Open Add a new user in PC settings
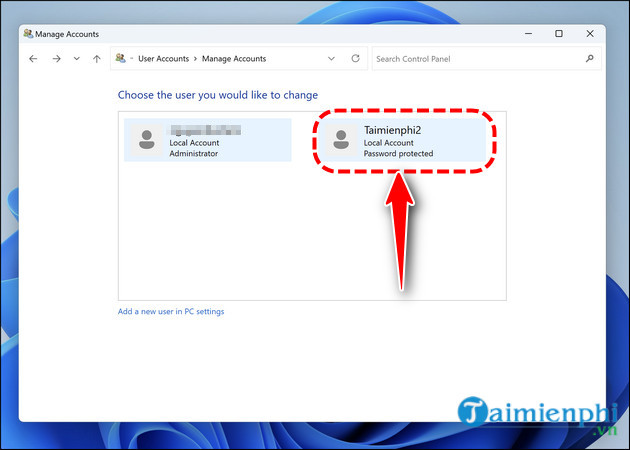 tap(171, 311)
